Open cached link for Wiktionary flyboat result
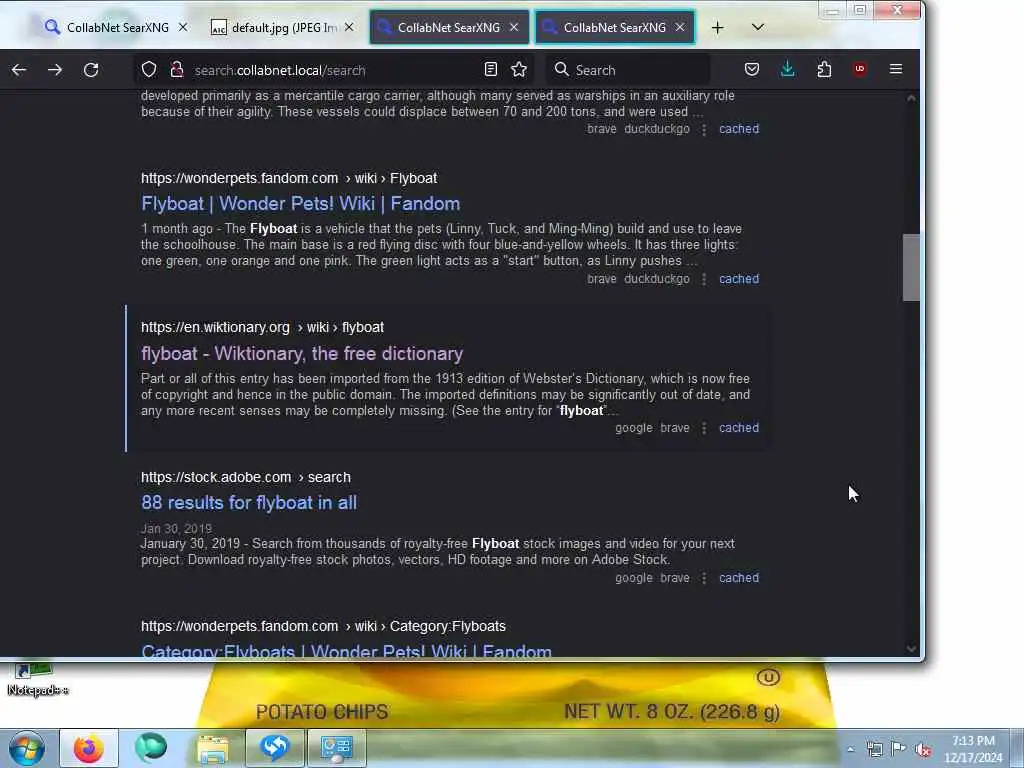 point(739,428)
